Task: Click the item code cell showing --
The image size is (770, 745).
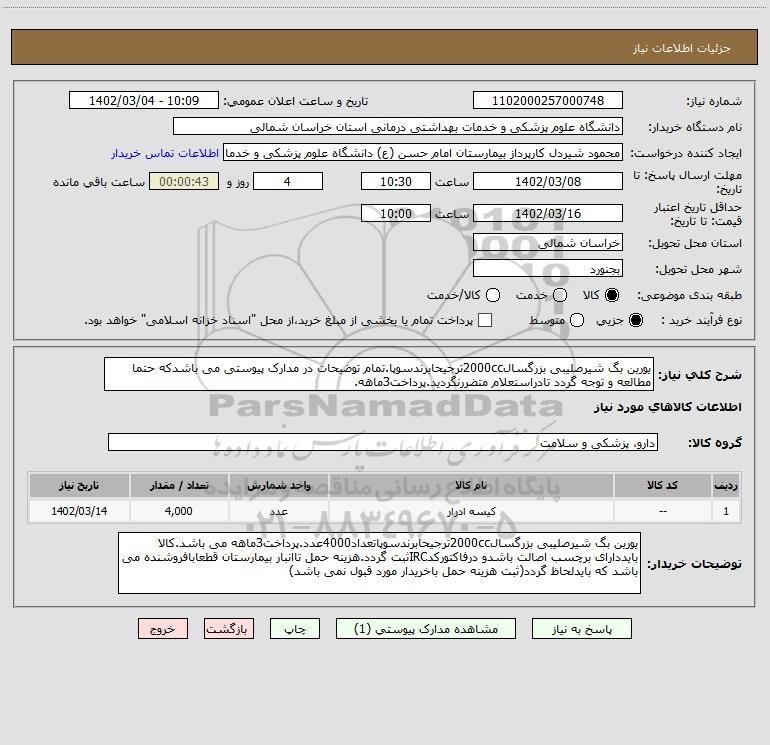Action: (662, 511)
